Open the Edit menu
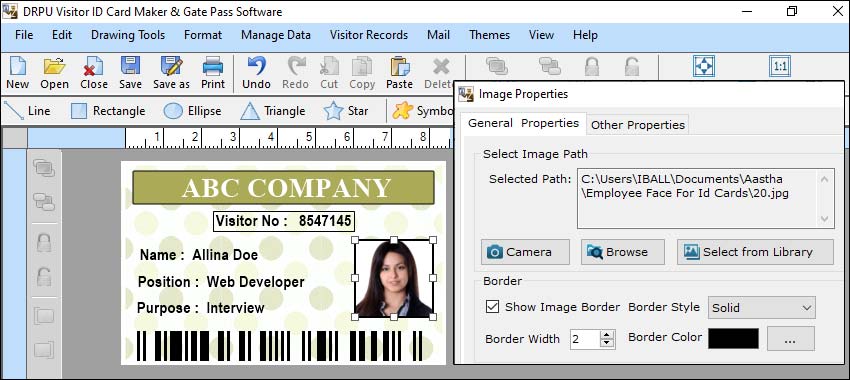The height and width of the screenshot is (380, 850). pos(62,35)
